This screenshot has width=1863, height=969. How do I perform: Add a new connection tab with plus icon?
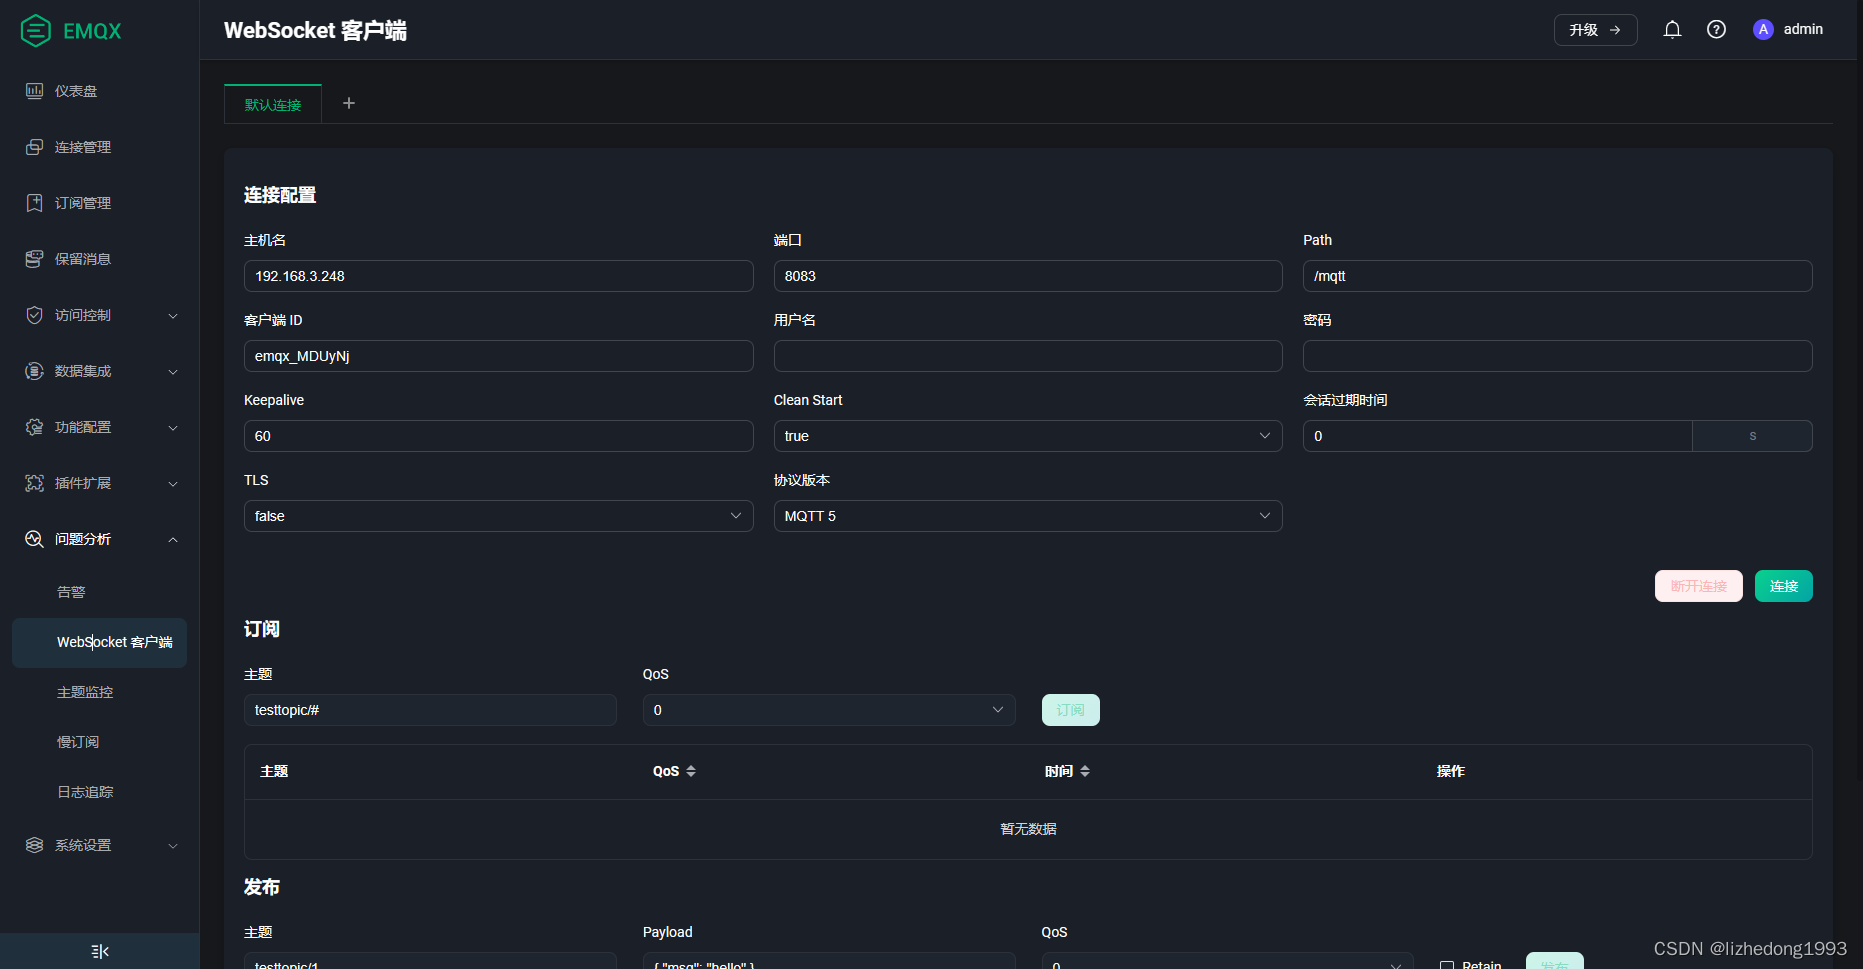pyautogui.click(x=349, y=103)
